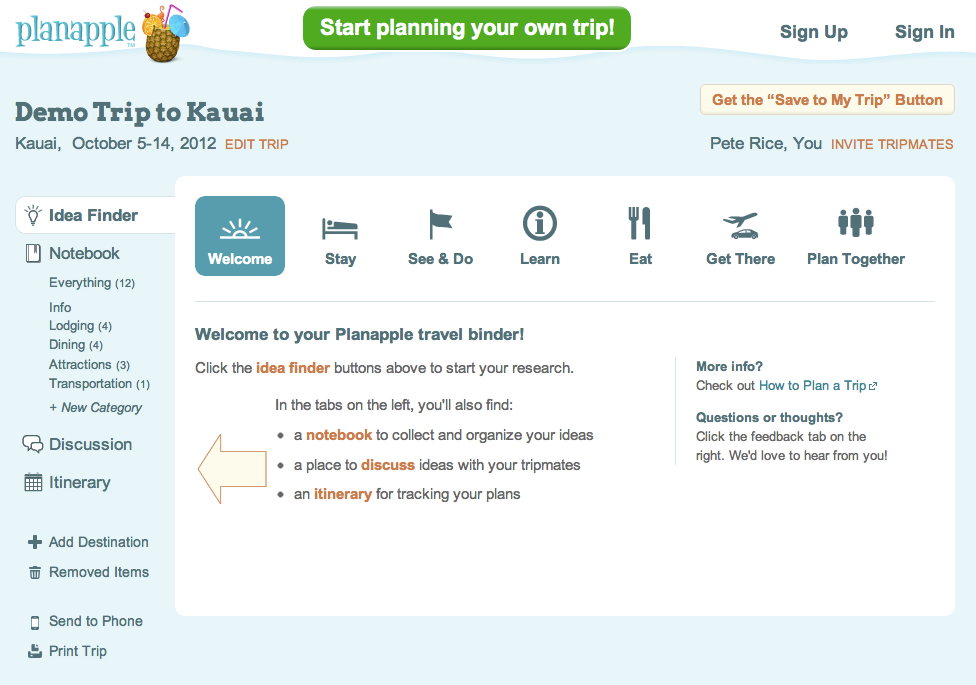
Task: Select the Learn info icon
Action: 540,224
